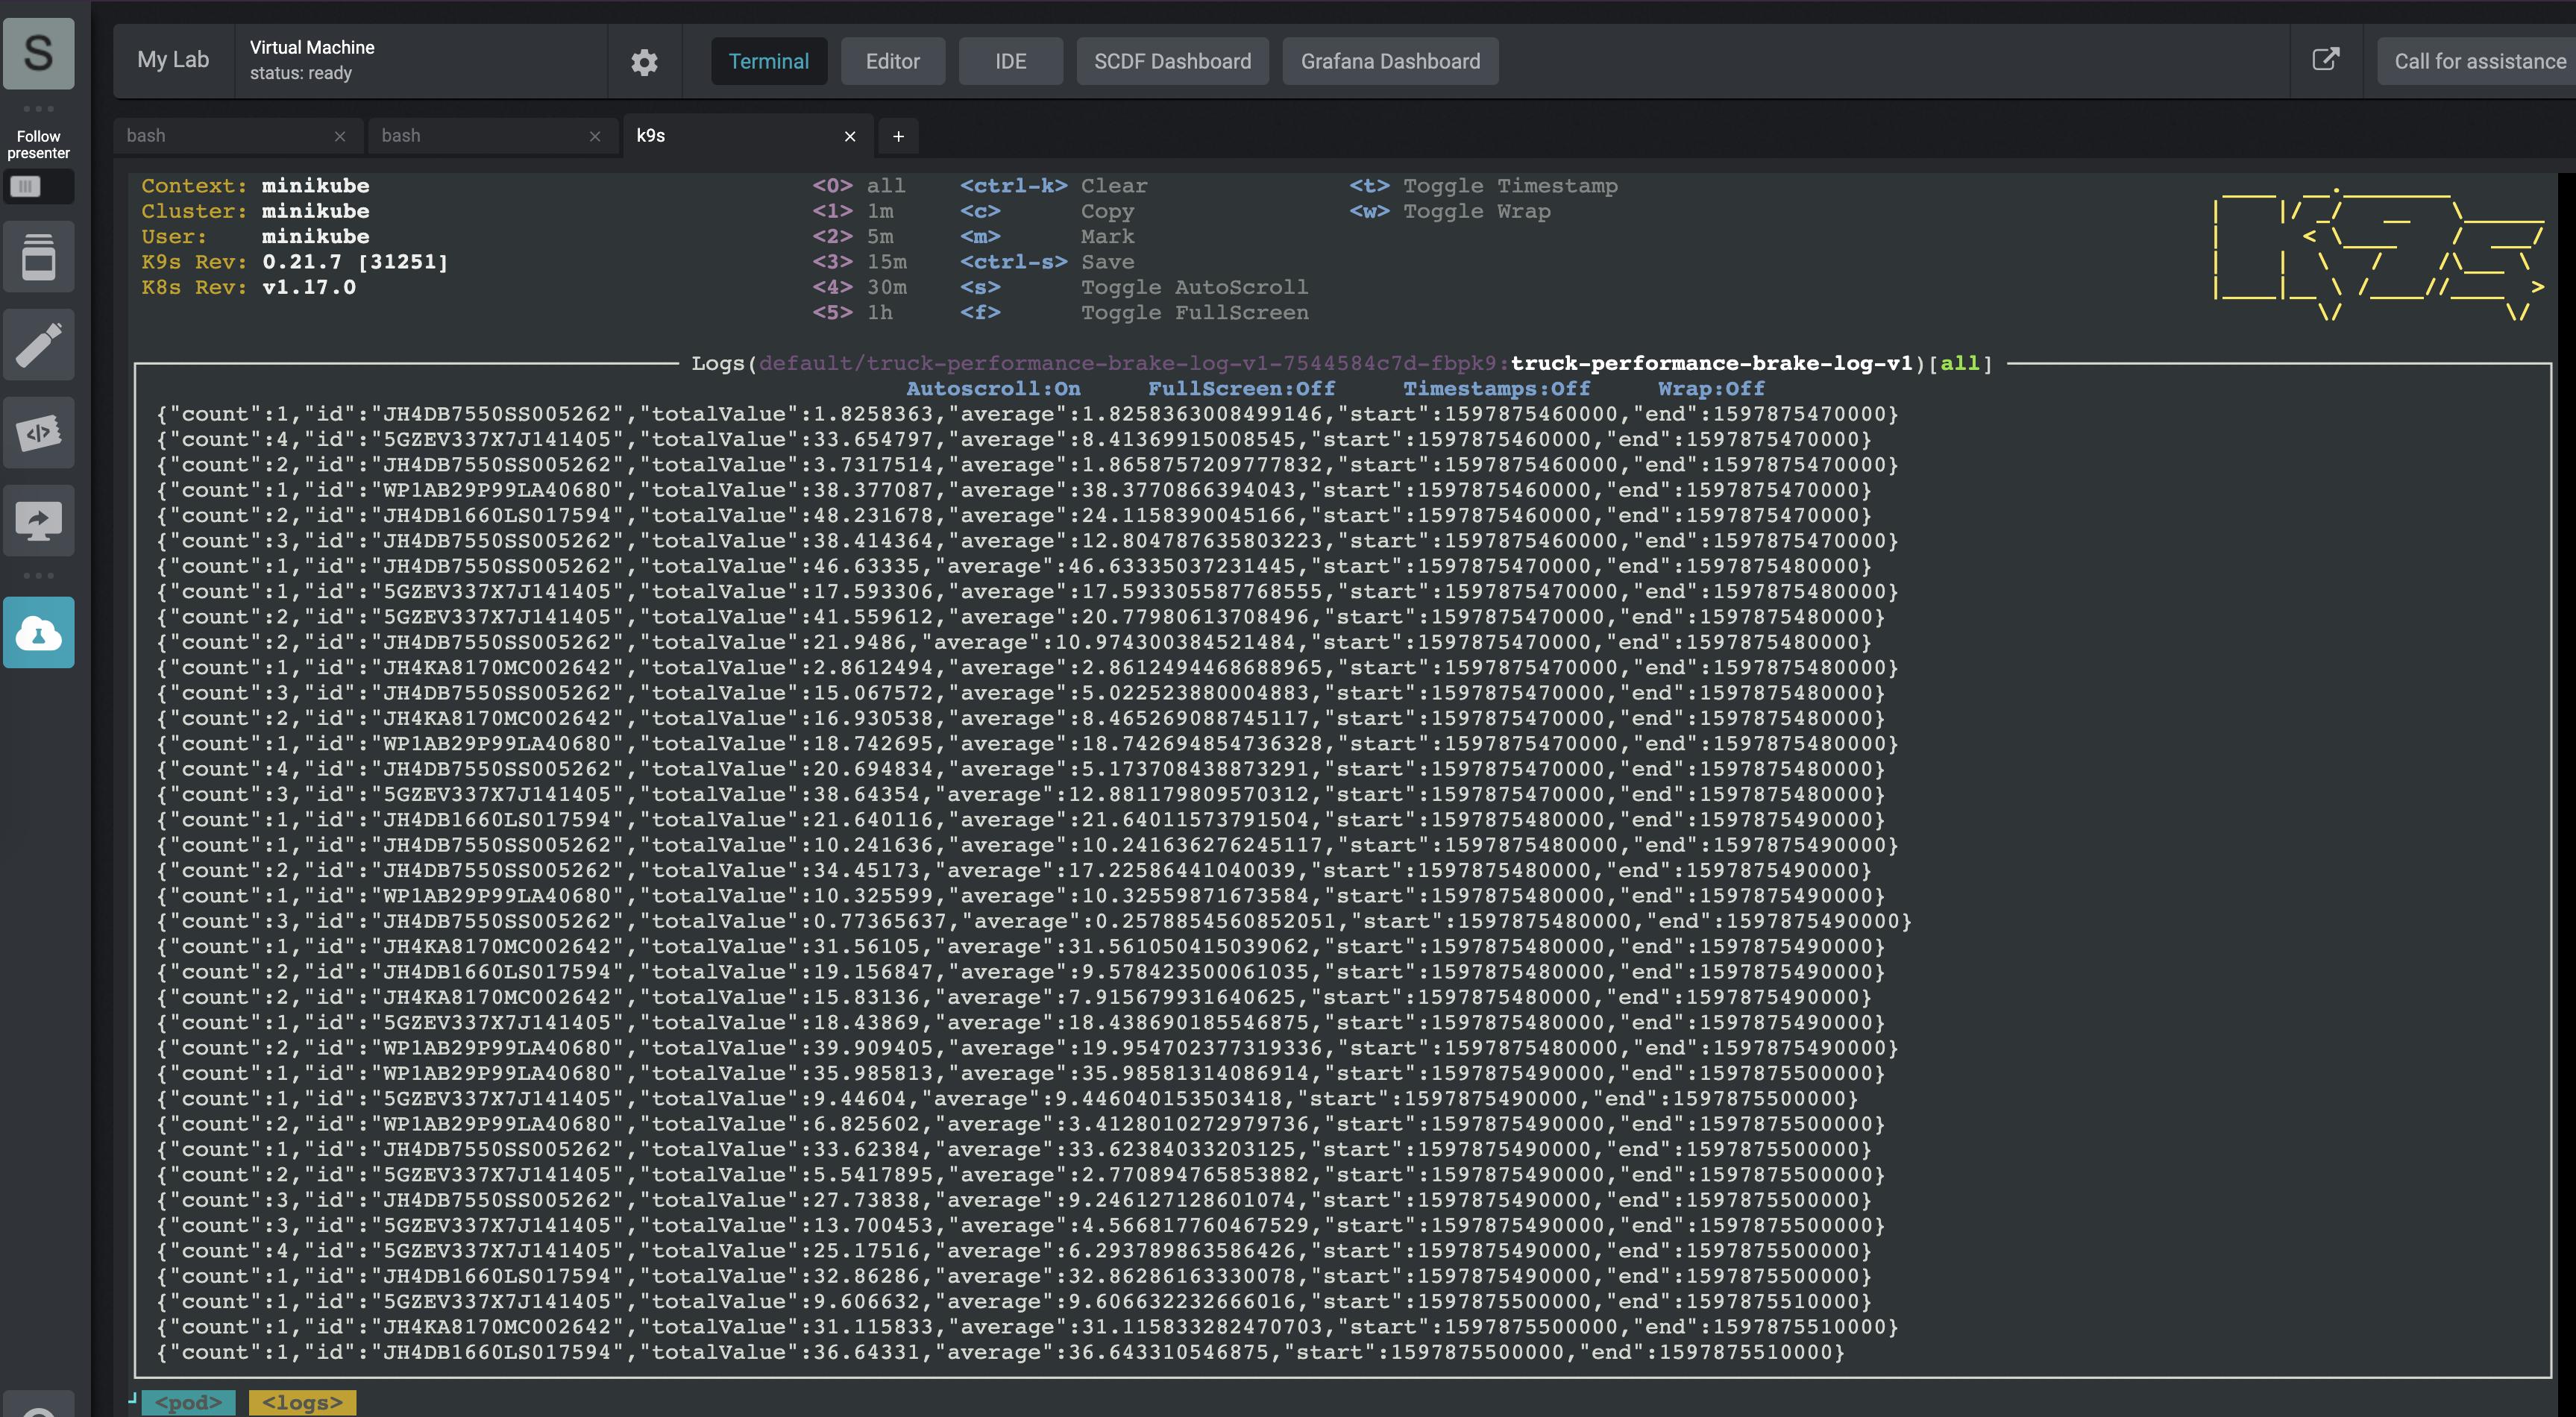Click log line with totalValue 1.8258363

click(x=1027, y=414)
